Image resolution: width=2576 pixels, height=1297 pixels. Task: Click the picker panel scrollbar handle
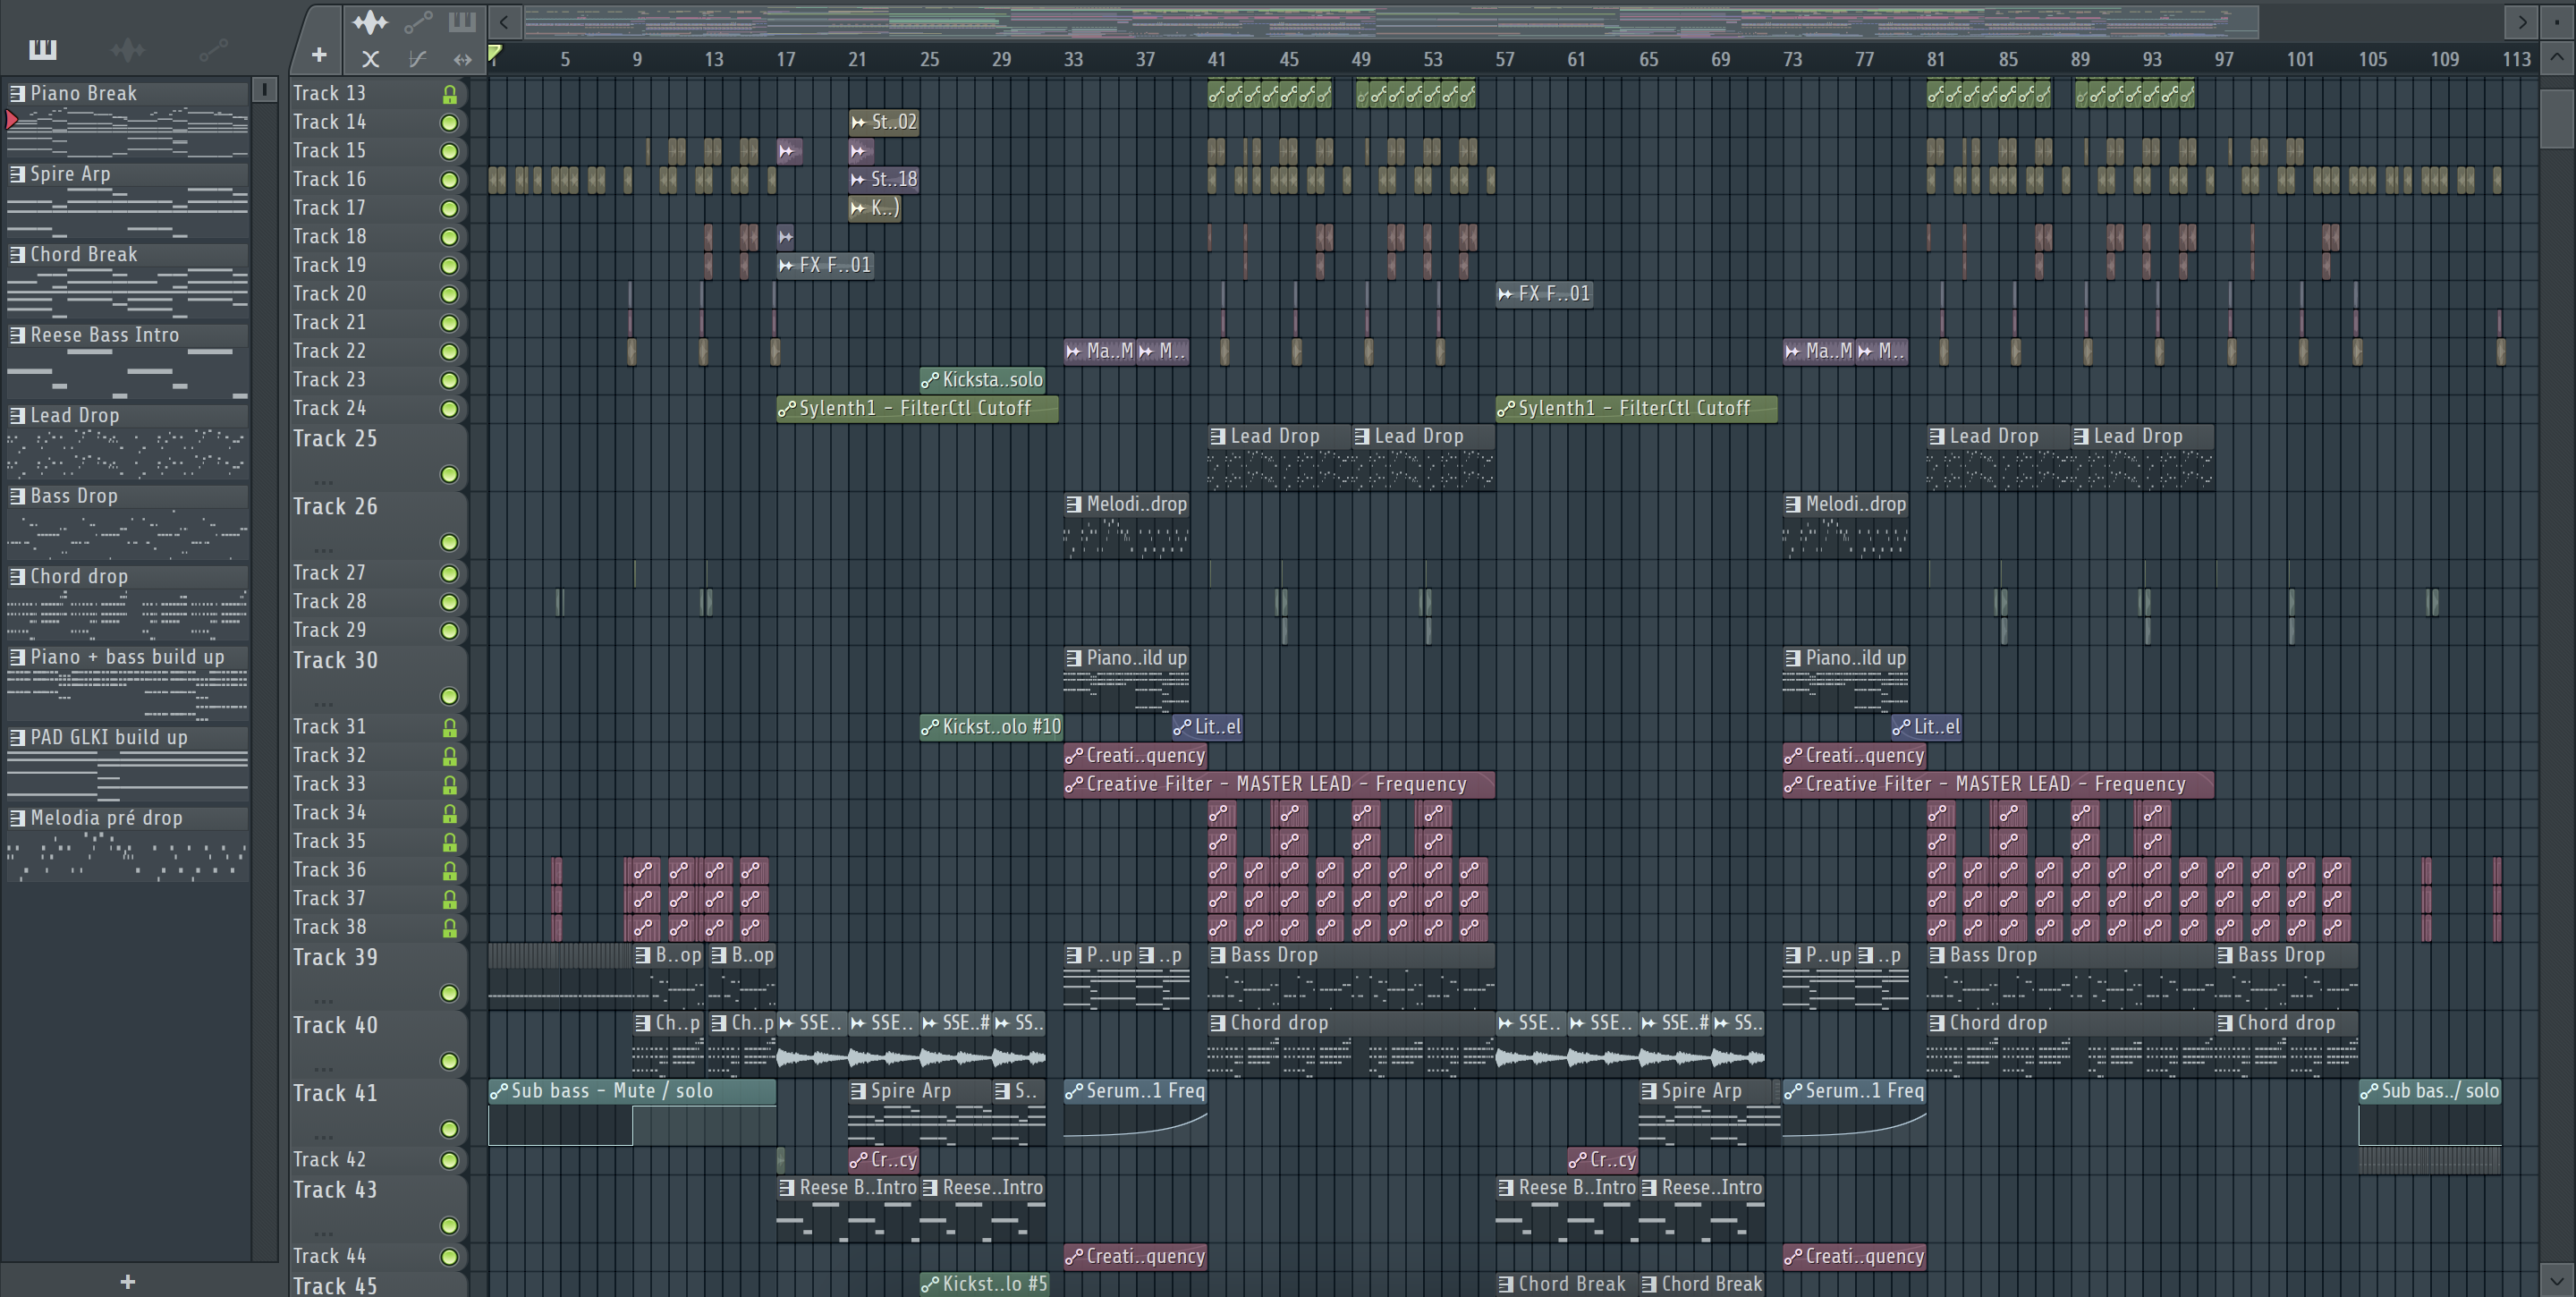pos(264,90)
